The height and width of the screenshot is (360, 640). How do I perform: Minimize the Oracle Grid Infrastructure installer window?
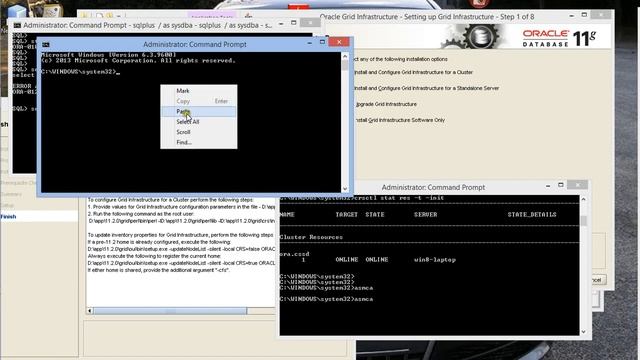tap(571, 16)
